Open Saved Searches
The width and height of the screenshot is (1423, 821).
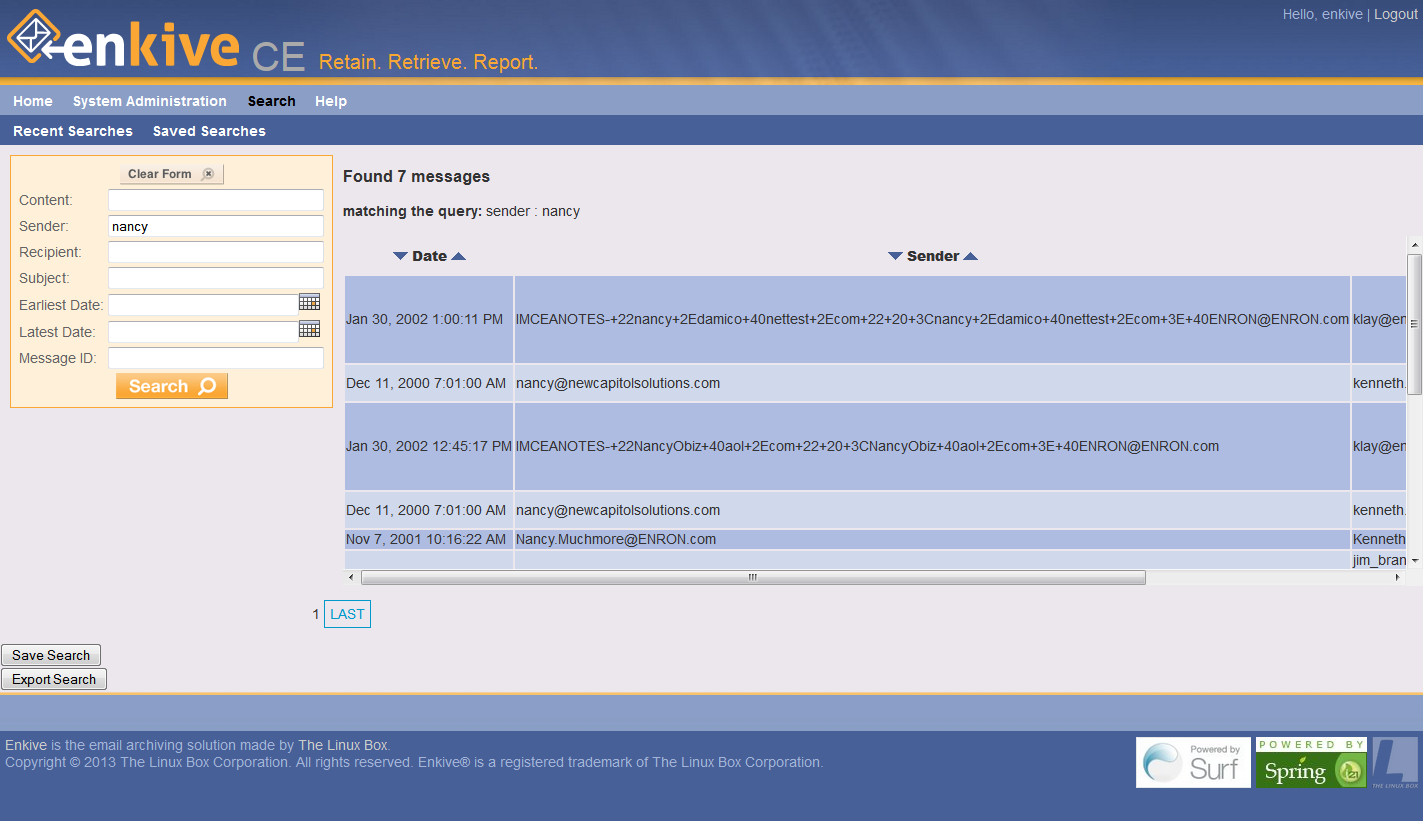pos(208,131)
